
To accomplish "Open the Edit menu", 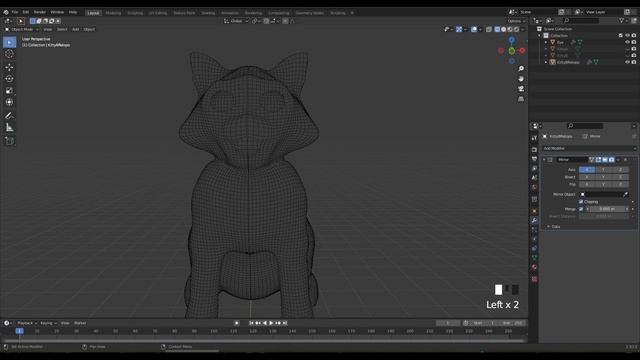I will pyautogui.click(x=26, y=12).
